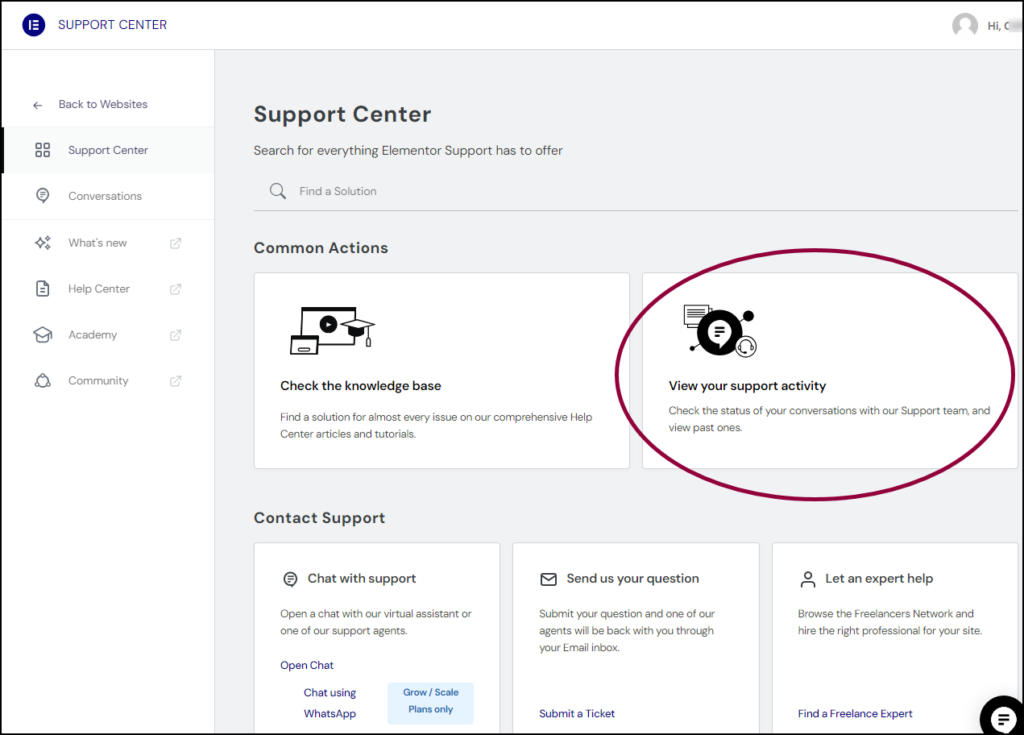Click the Conversations speech bubble icon
The width and height of the screenshot is (1024, 735).
point(42,196)
